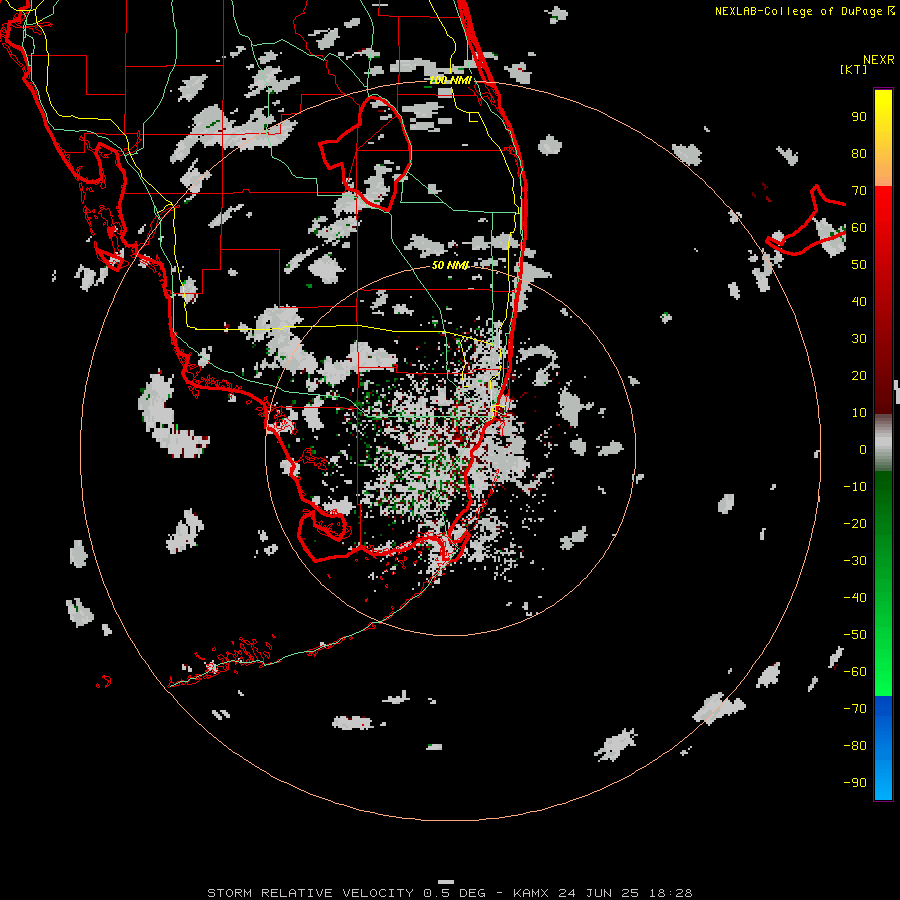
Task: Click the -90 value on the velocity scale
Action: (x=855, y=783)
